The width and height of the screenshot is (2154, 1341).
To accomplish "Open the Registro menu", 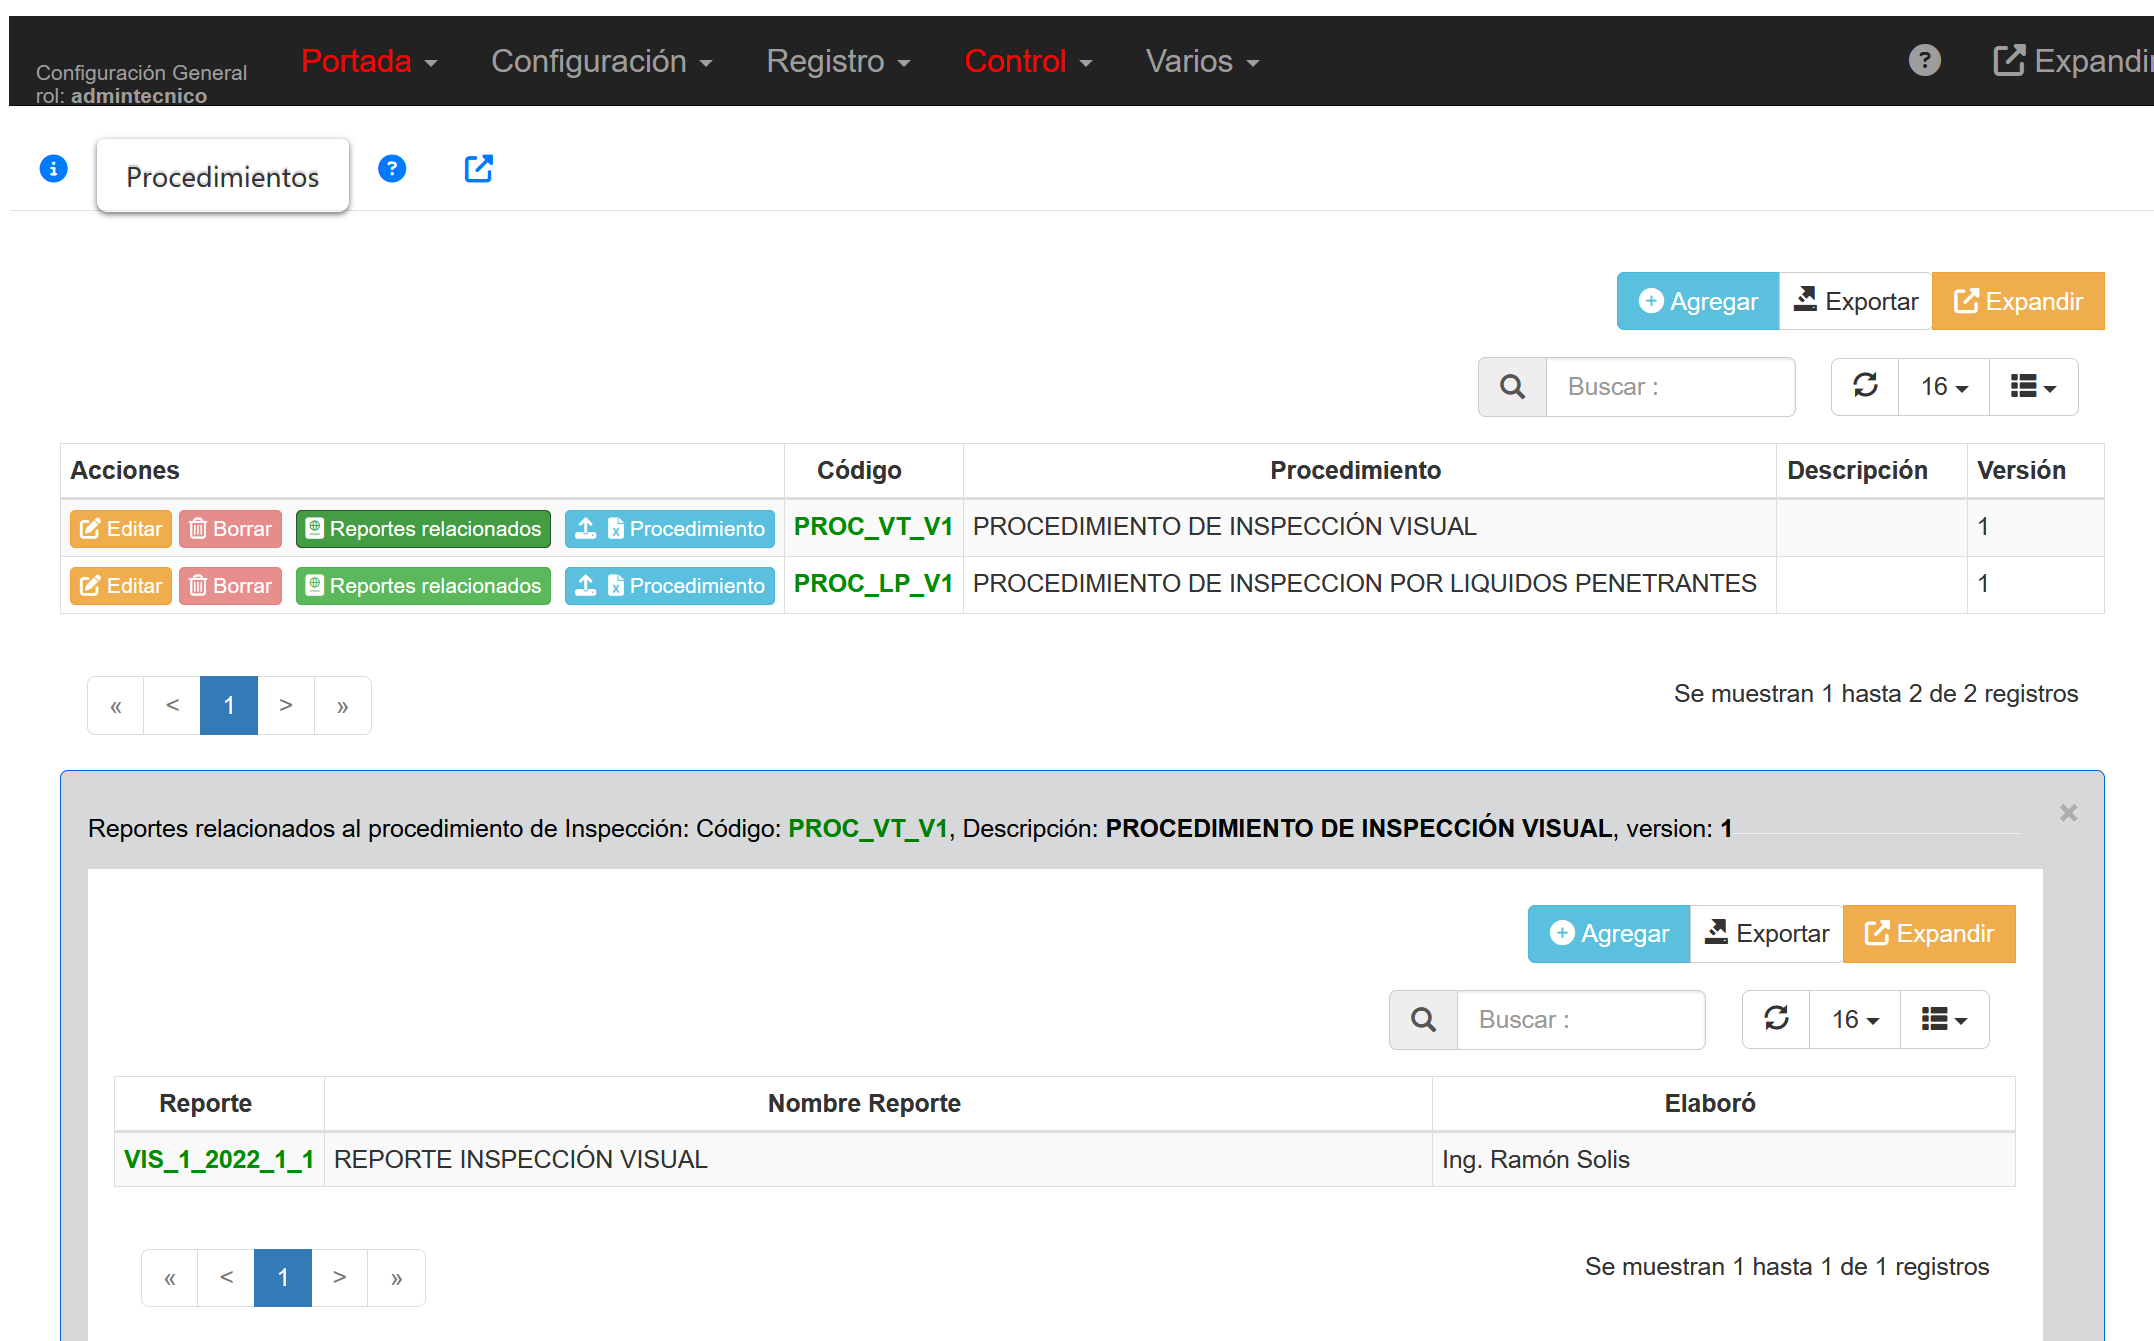I will click(x=838, y=62).
